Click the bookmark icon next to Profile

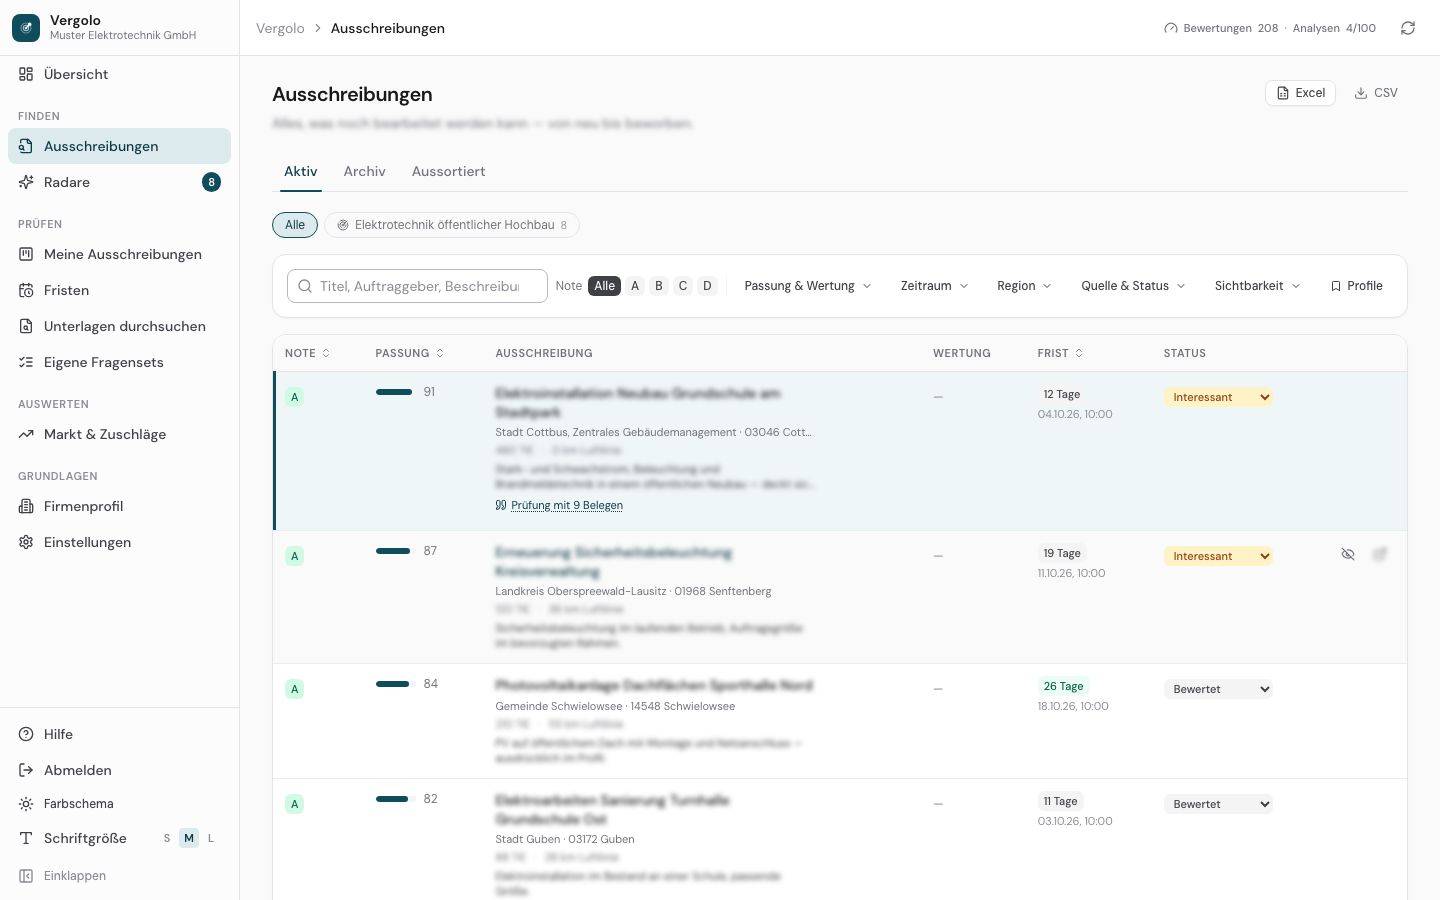1336,286
